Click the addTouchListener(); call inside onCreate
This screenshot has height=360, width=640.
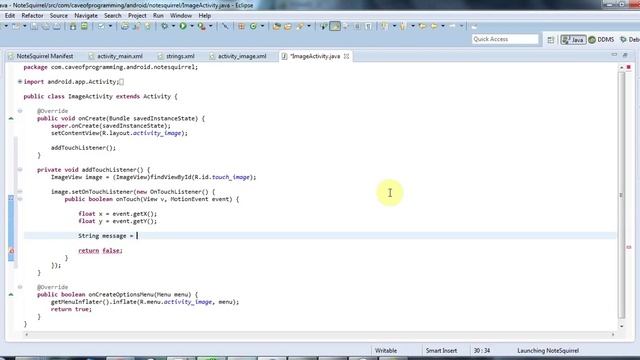(x=83, y=148)
